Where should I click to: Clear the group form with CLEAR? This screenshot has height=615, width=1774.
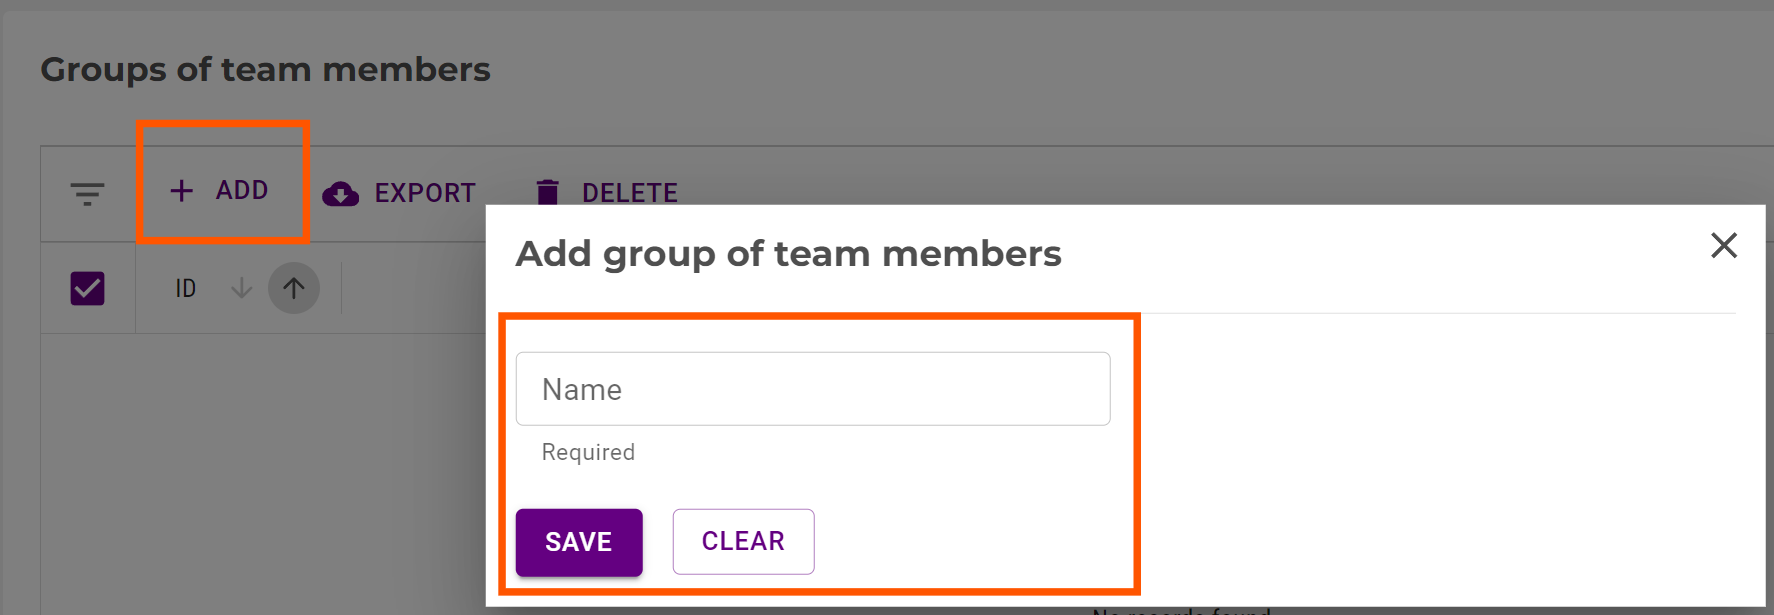click(x=743, y=542)
